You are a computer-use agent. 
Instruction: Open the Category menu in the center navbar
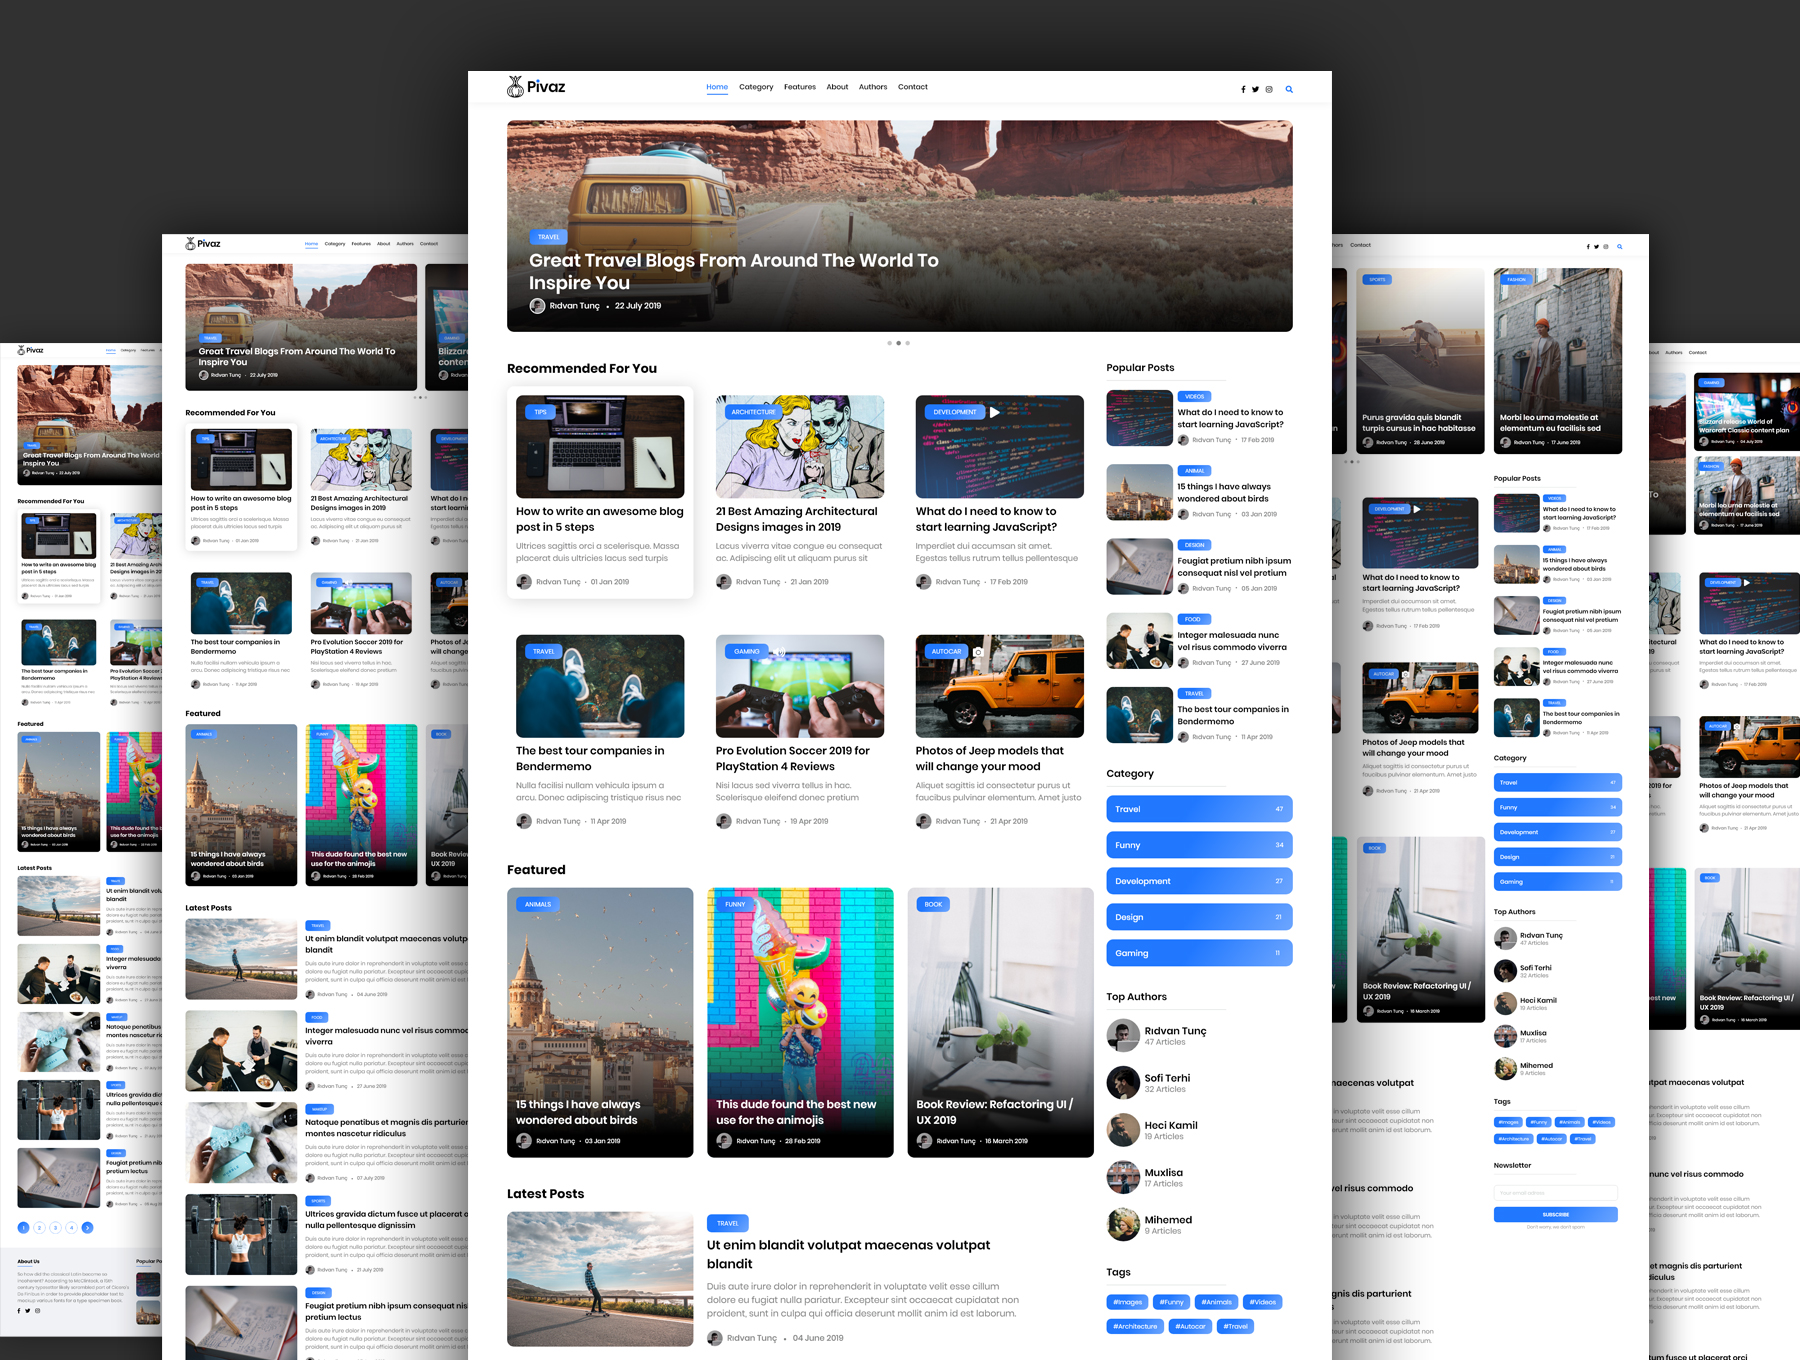756,87
